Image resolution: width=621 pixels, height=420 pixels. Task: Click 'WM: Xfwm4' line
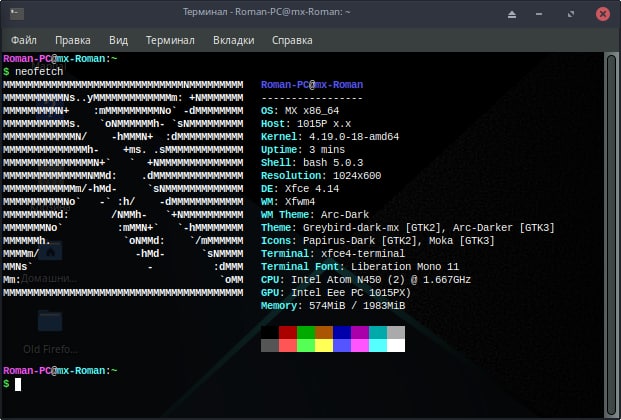point(288,202)
